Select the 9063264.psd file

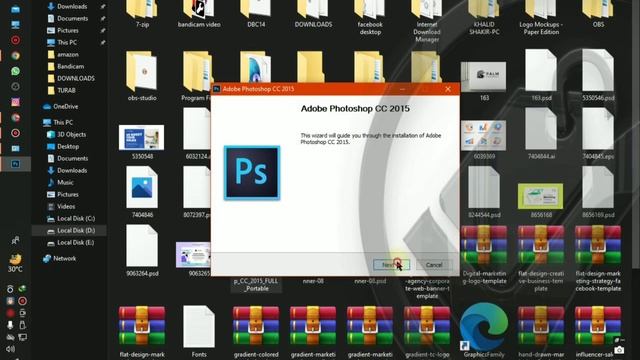[x=142, y=251]
